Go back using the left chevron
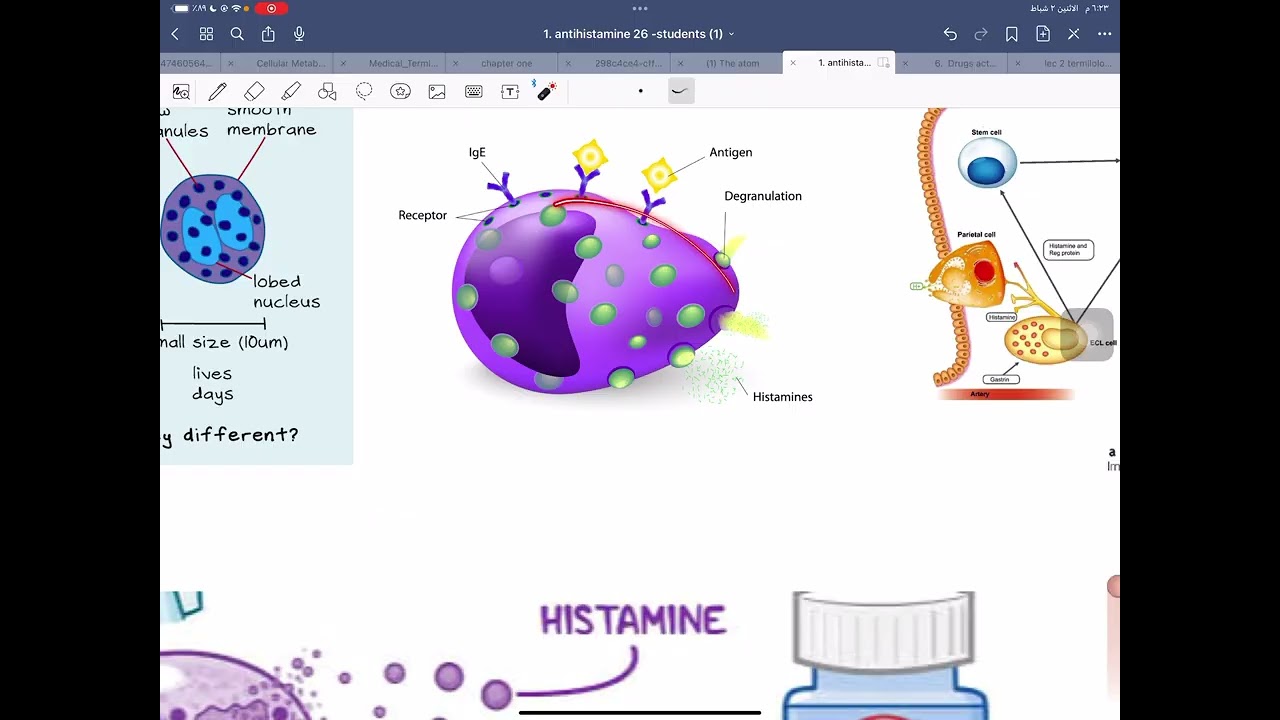This screenshot has width=1280, height=720. [175, 34]
